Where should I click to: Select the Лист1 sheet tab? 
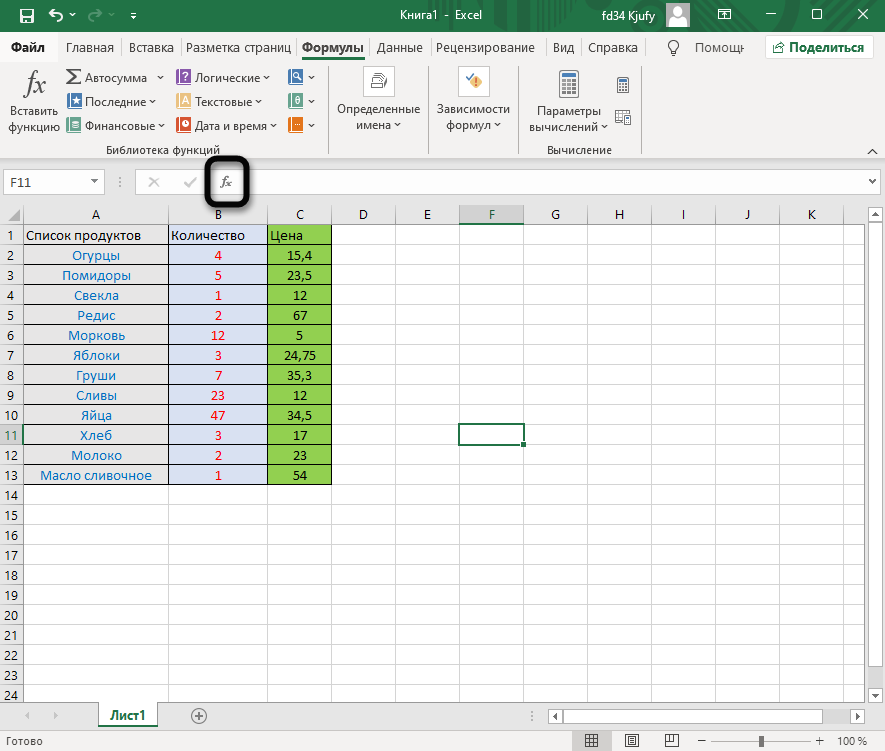pos(128,715)
